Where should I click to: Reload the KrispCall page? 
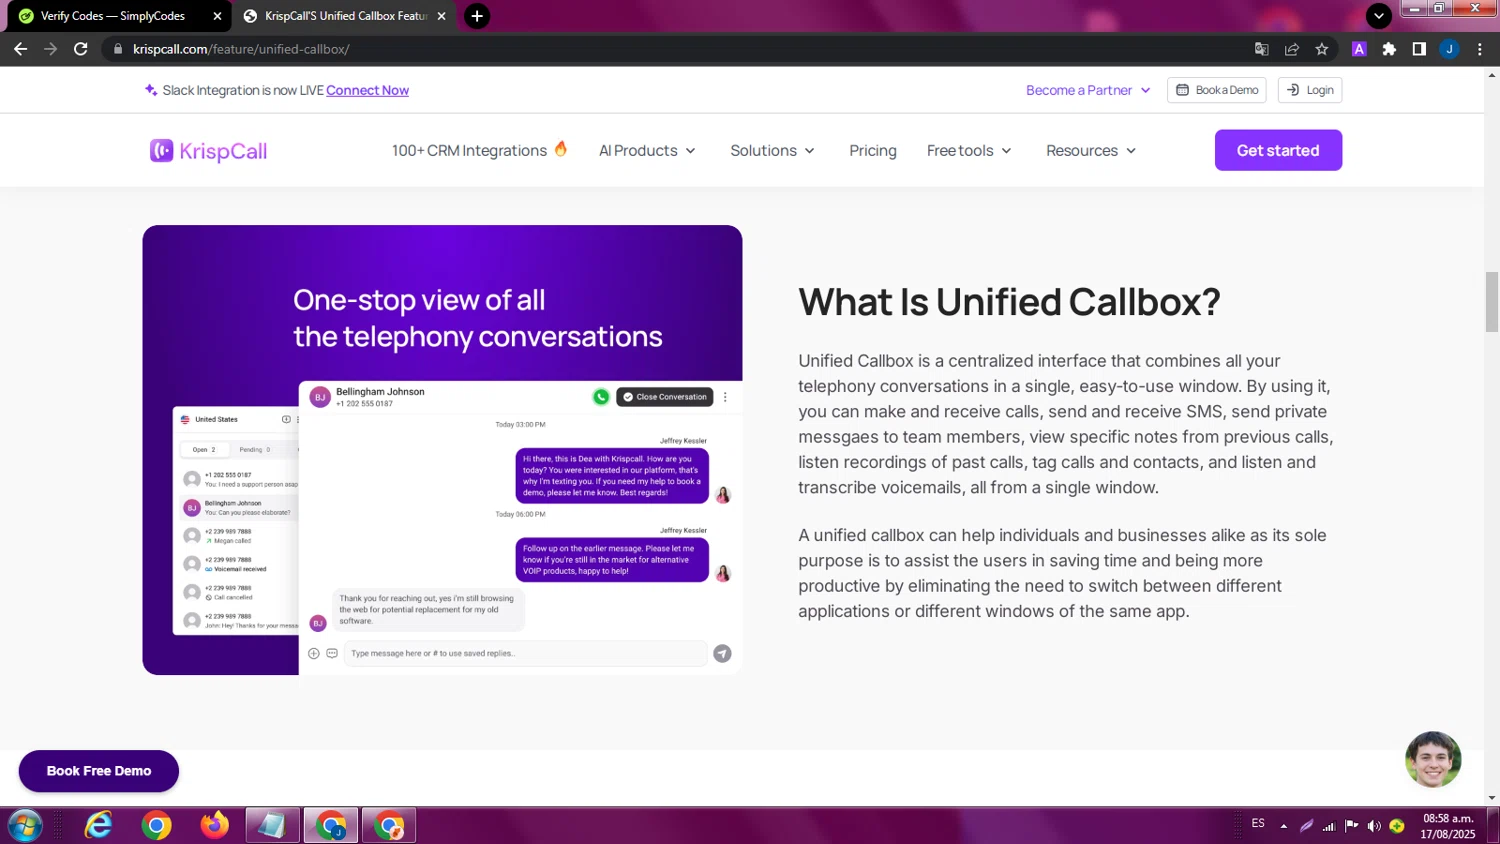81,49
